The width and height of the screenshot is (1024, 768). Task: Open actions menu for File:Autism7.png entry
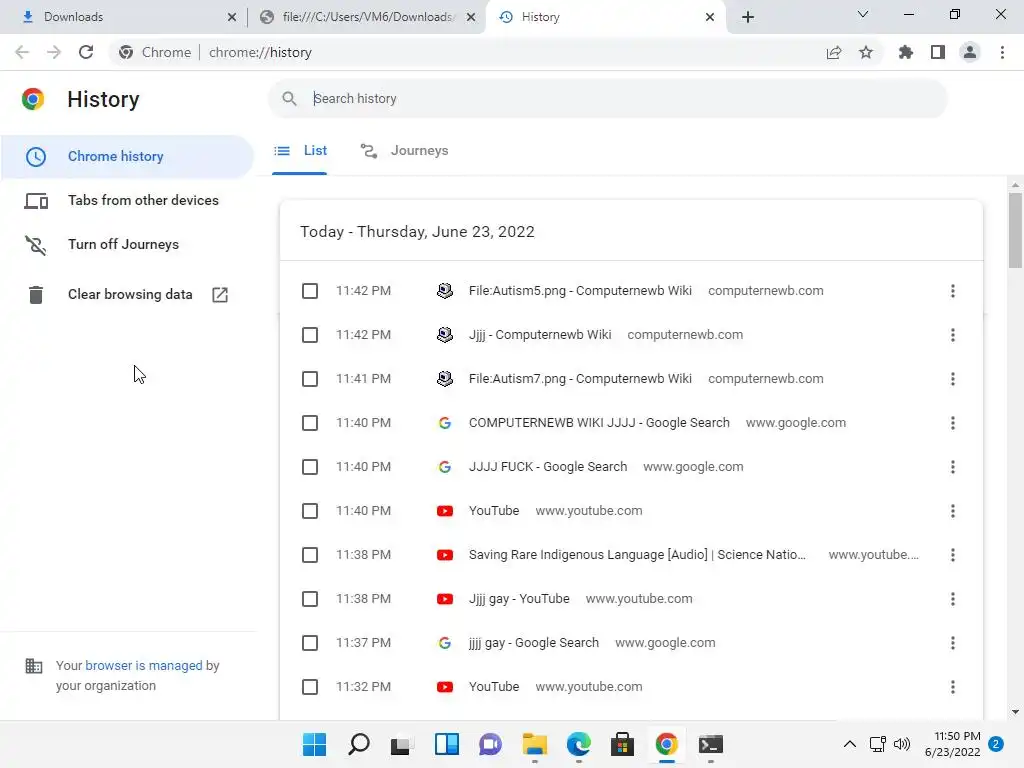coord(953,379)
